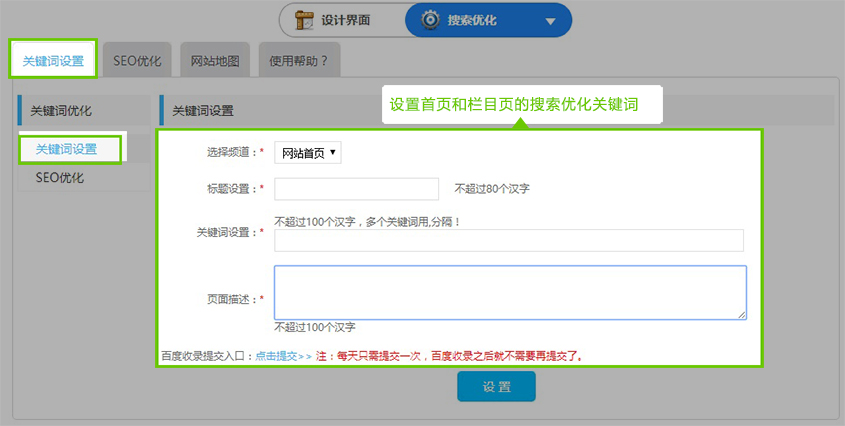Open the 使用帮助？ tab

pos(298,60)
